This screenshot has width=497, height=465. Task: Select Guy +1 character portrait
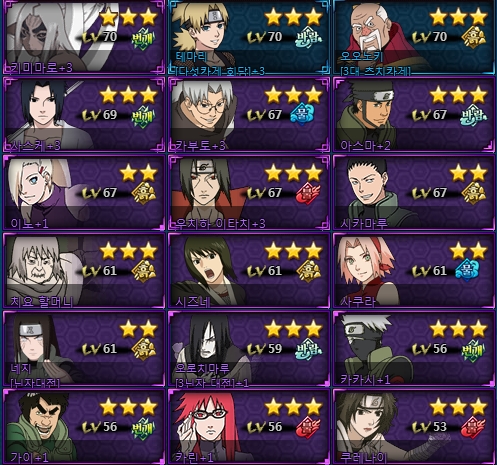click(84, 427)
